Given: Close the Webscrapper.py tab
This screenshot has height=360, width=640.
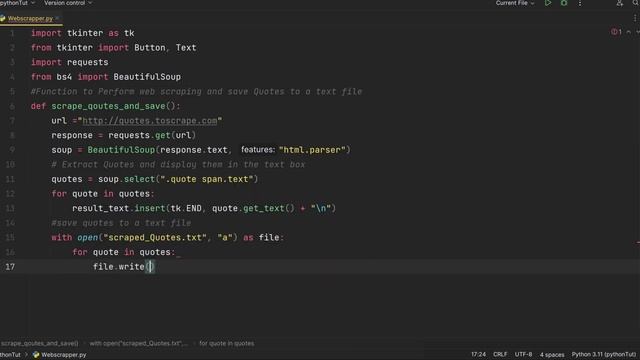Looking at the screenshot, I should 57,18.
